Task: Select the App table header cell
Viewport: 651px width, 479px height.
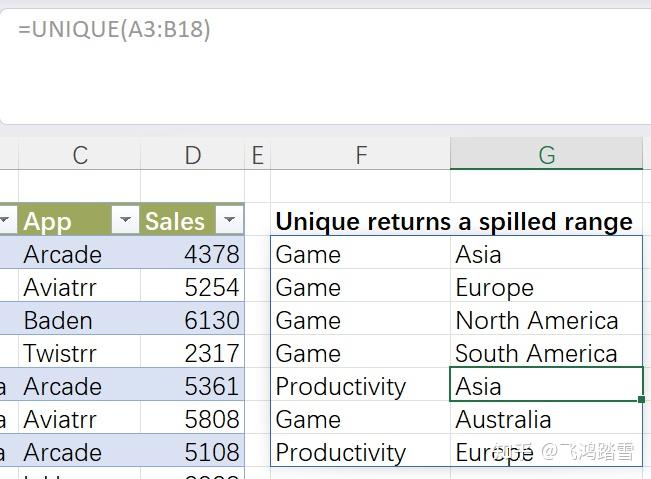Action: (62, 221)
